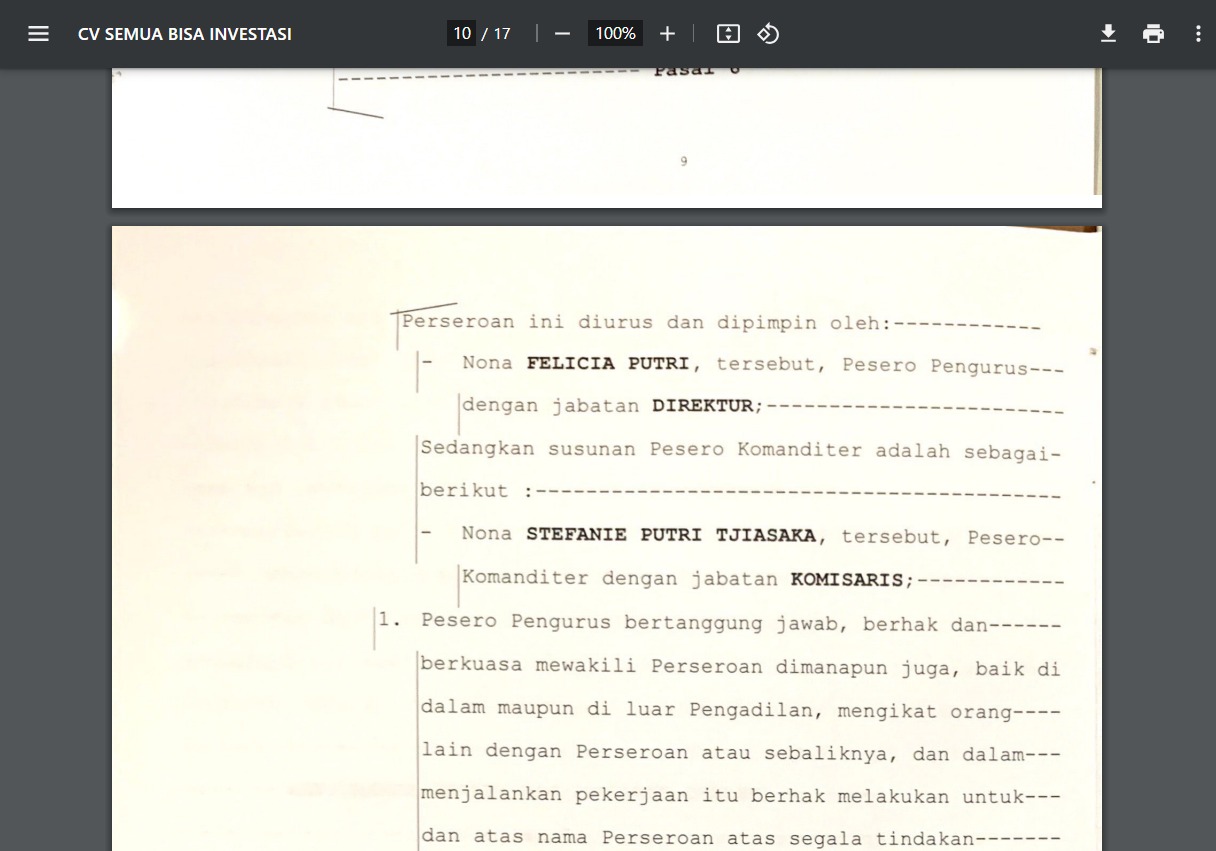1216x851 pixels.
Task: Click the 100% zoom level field
Action: coord(615,34)
